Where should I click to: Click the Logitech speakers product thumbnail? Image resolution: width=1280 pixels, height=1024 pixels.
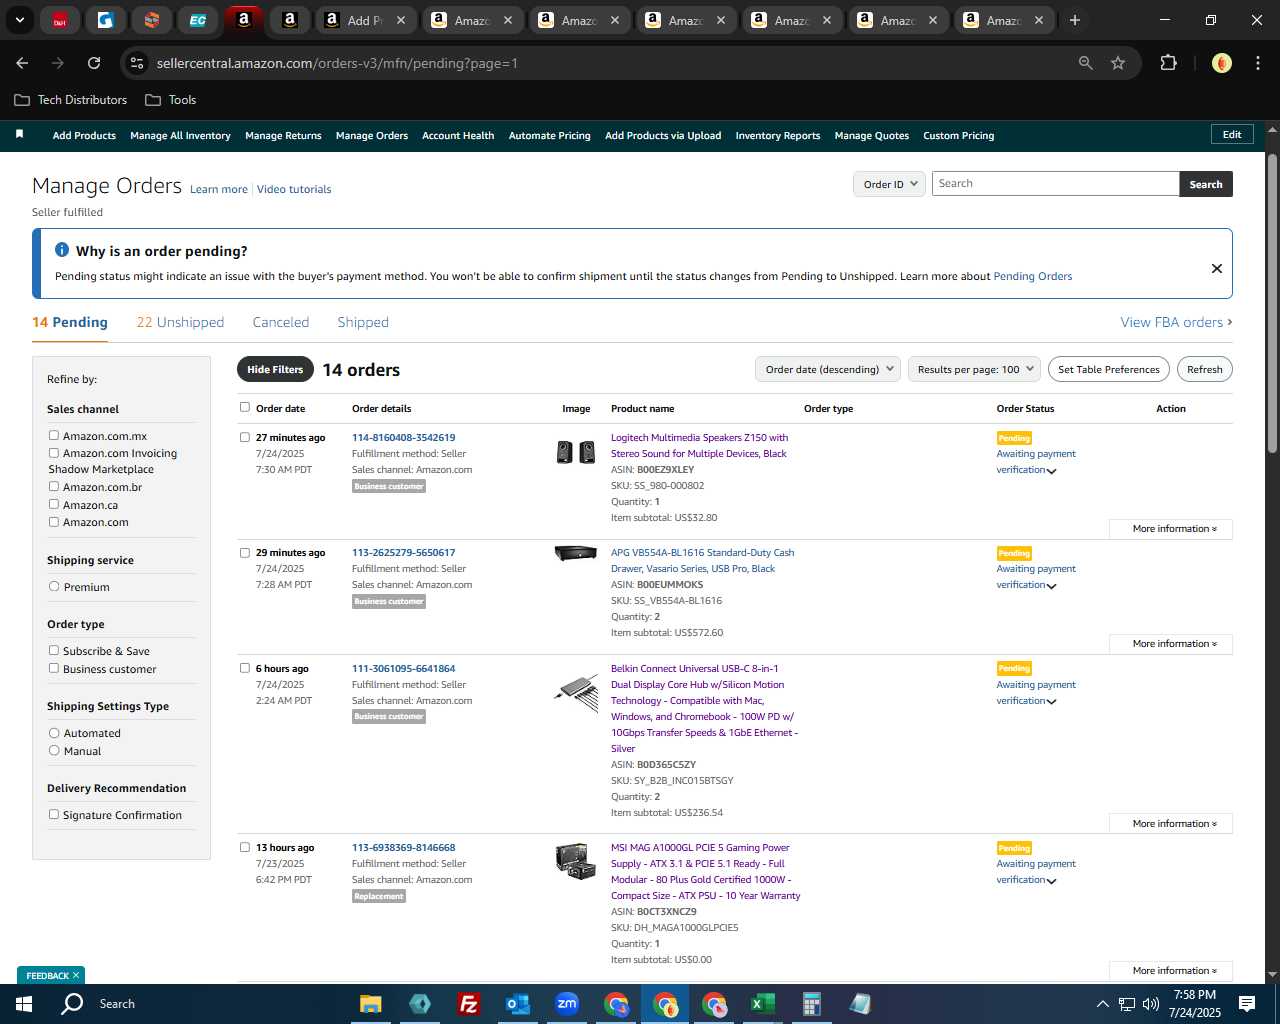tap(576, 452)
